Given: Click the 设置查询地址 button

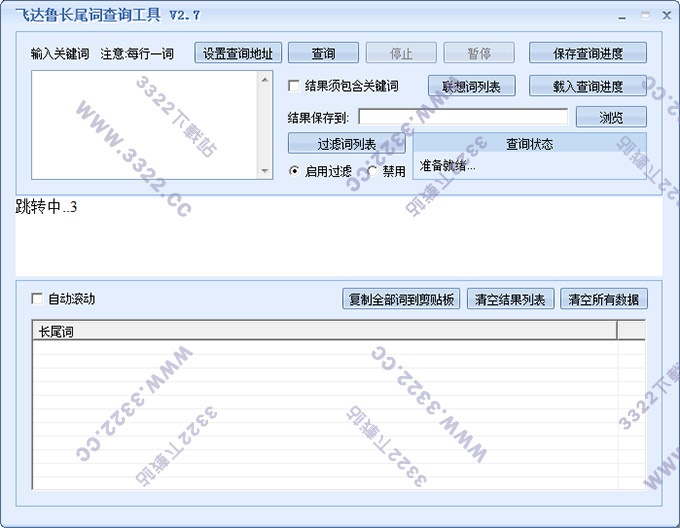Looking at the screenshot, I should point(238,53).
